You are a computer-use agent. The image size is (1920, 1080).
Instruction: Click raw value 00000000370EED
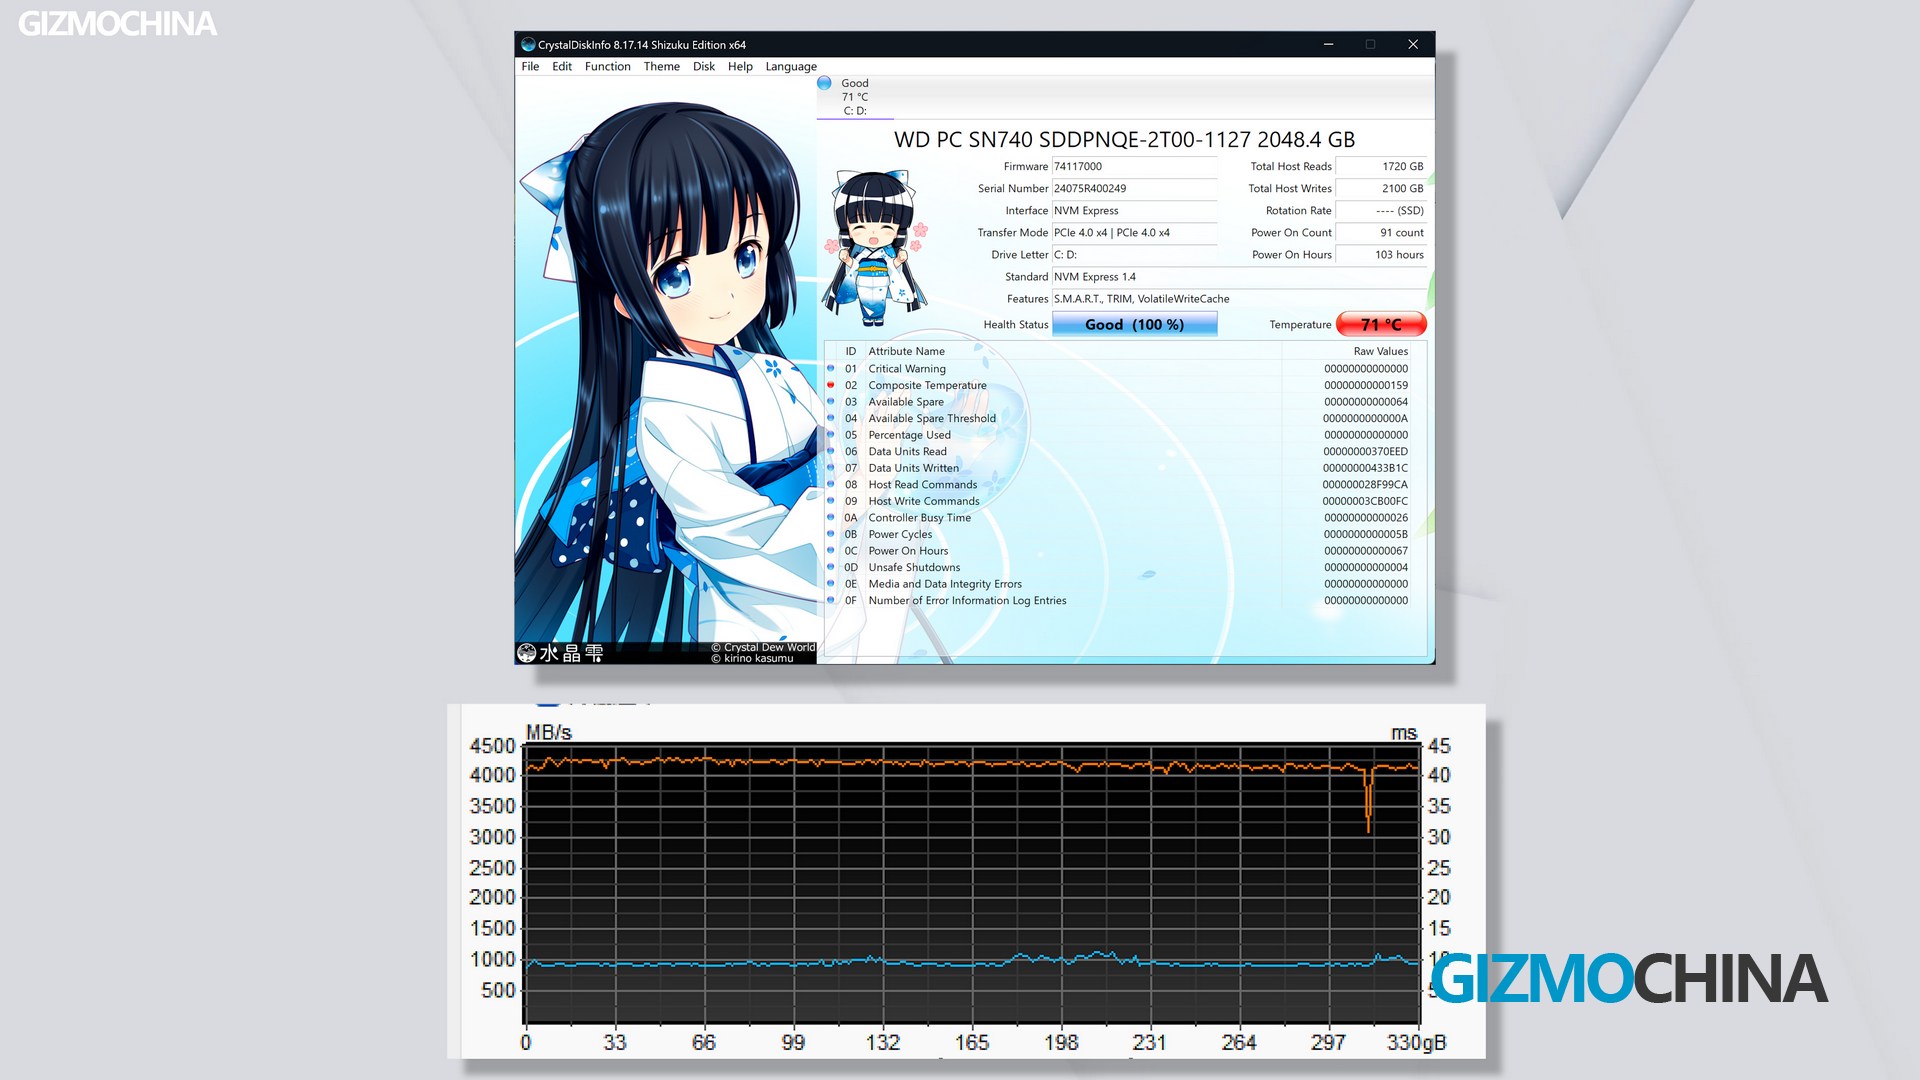click(x=1365, y=452)
